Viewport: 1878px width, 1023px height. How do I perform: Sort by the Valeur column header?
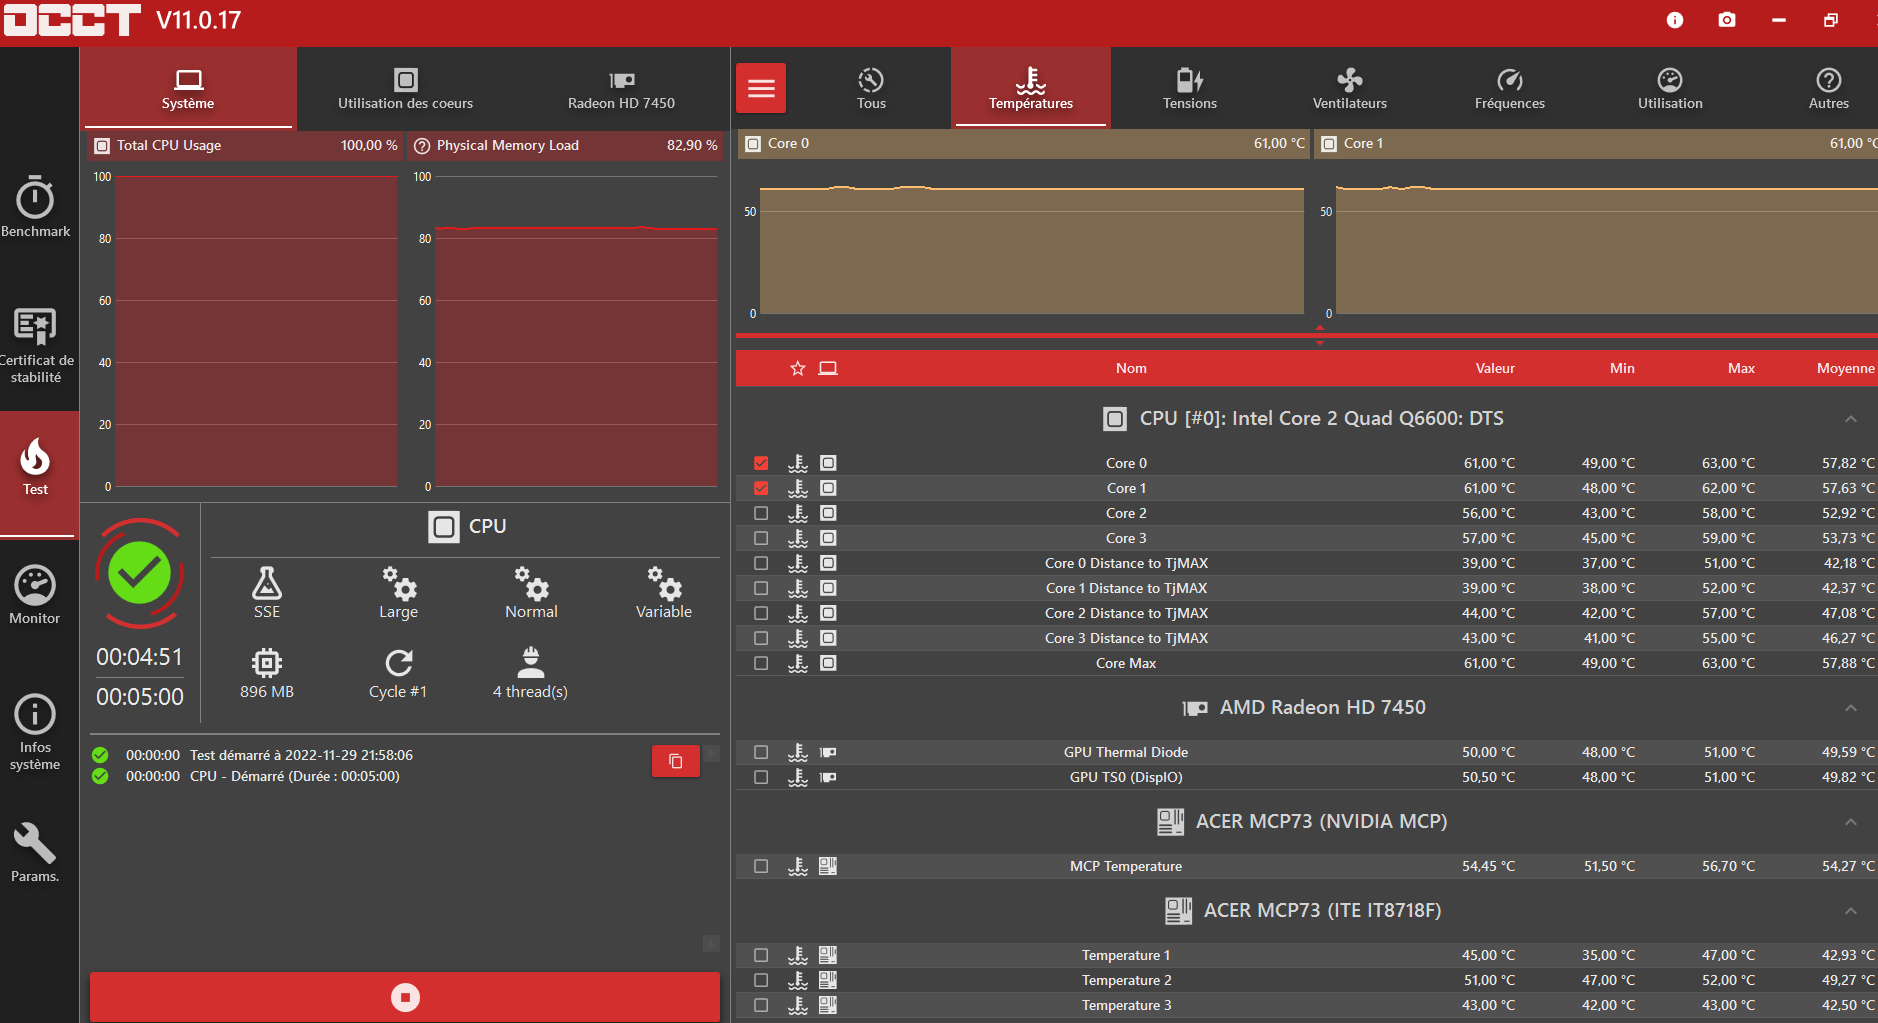click(1495, 368)
